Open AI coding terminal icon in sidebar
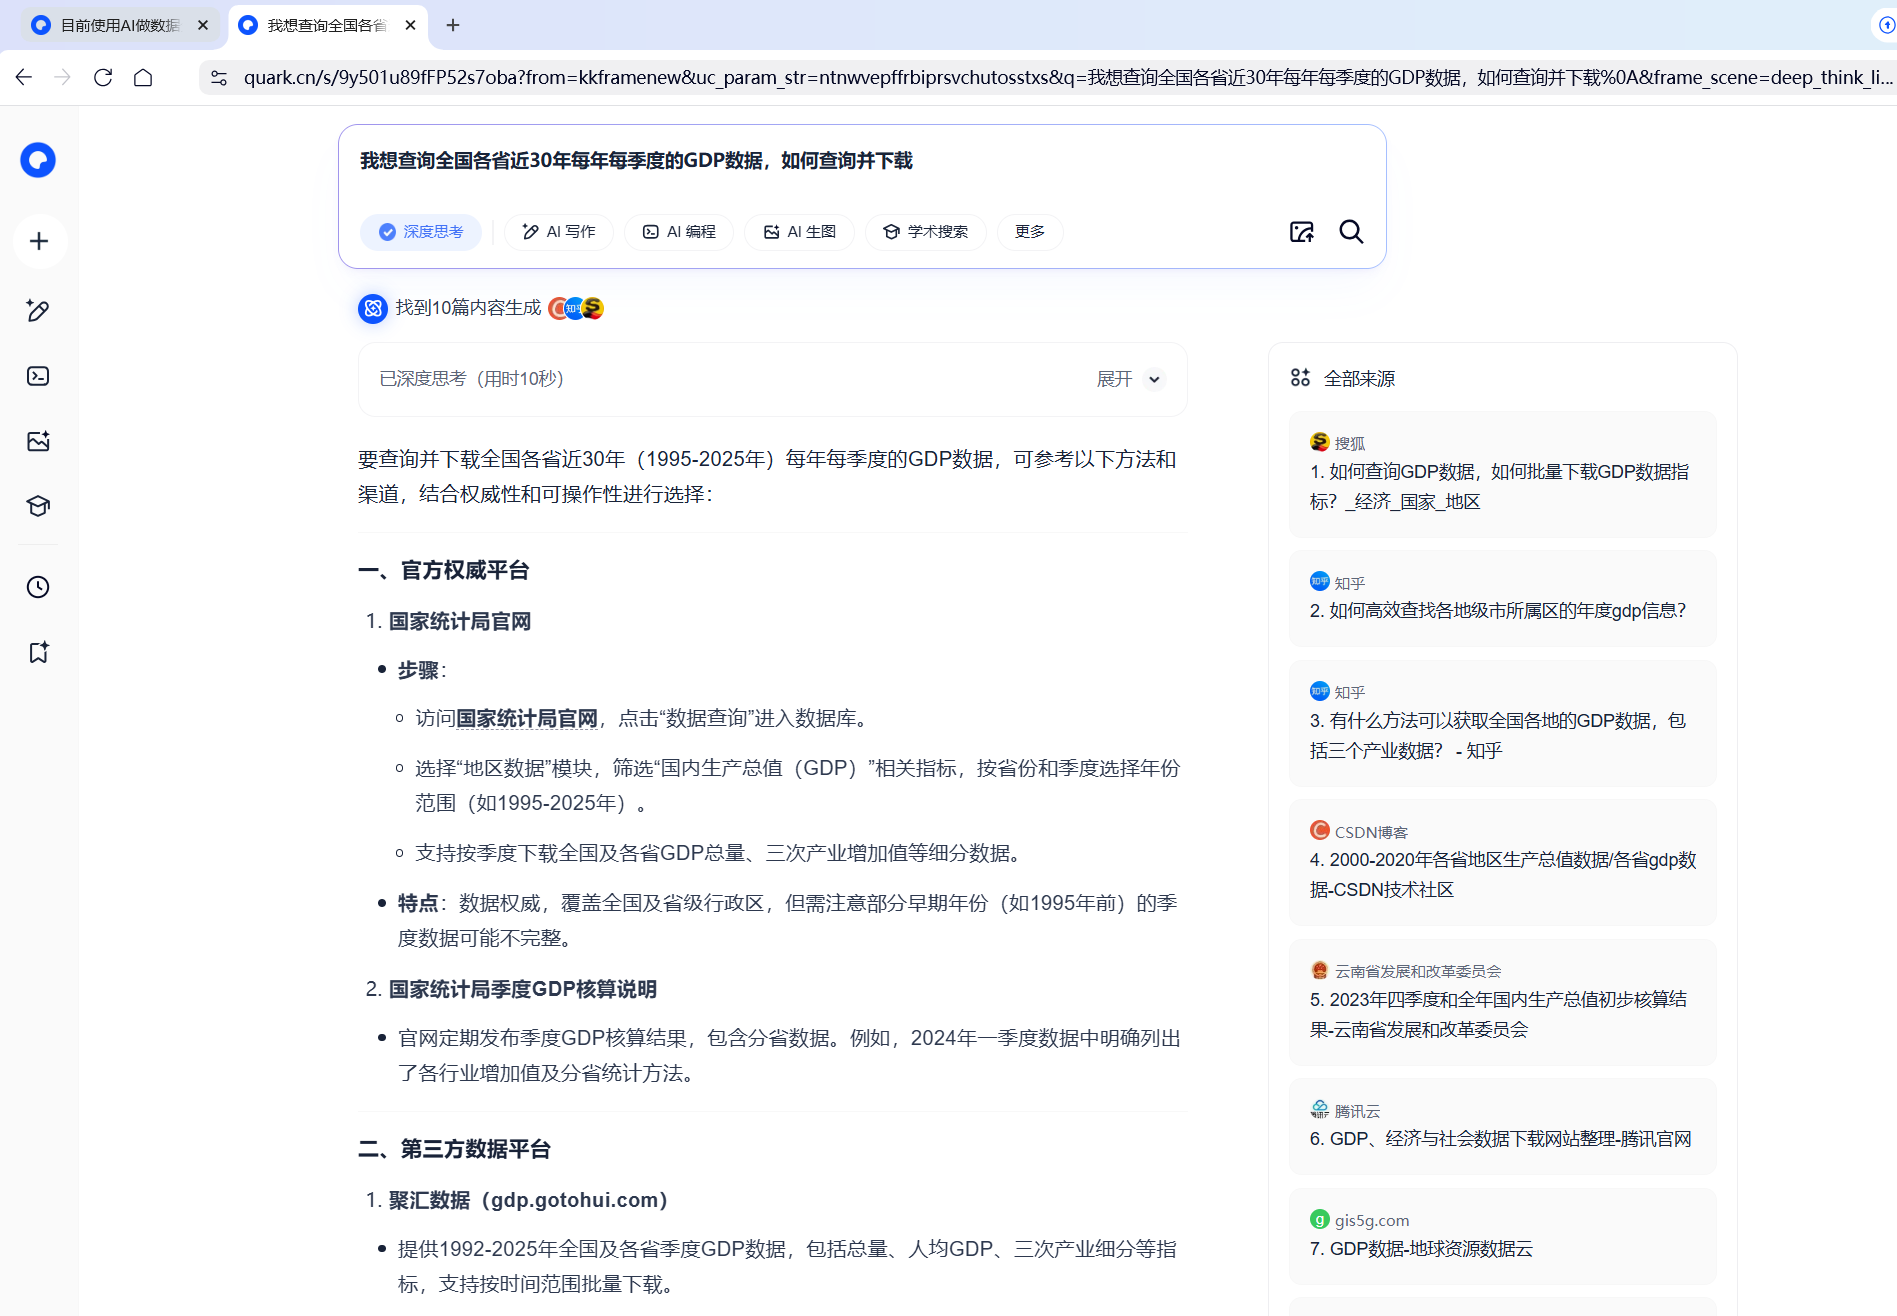 38,376
